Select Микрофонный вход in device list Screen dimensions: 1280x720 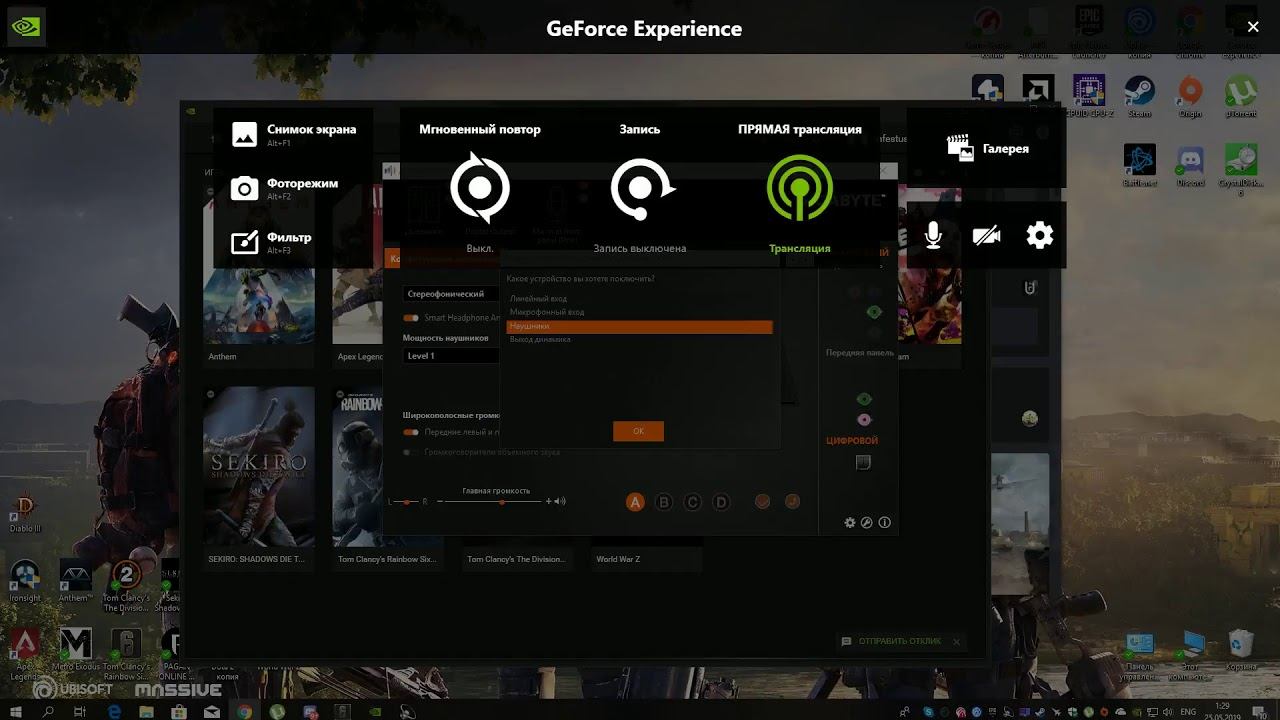(640, 312)
